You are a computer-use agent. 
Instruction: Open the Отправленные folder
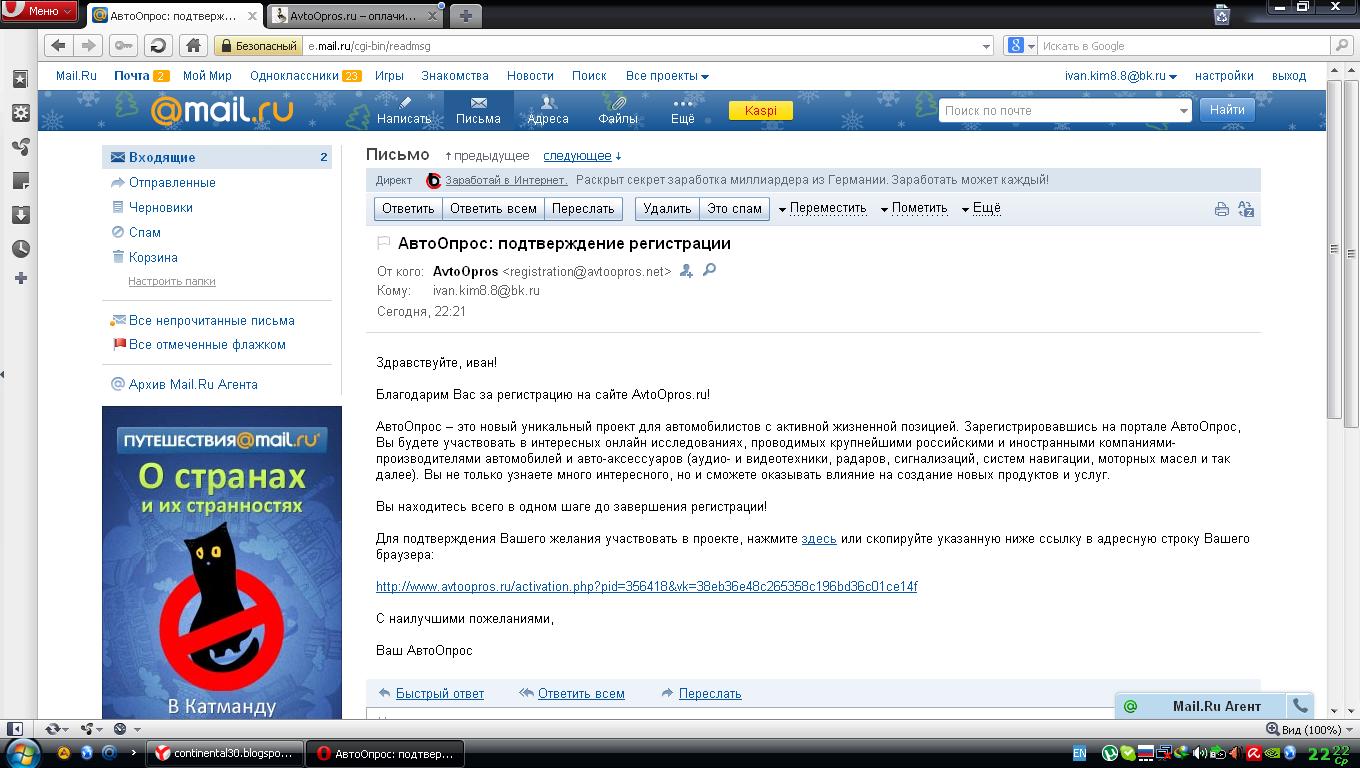coord(172,182)
